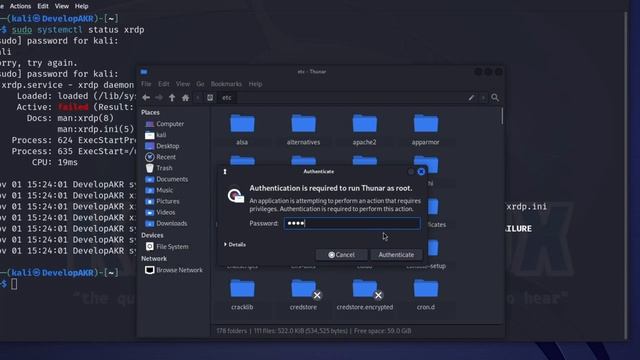Open Trash in the sidebar
This screenshot has width=640, height=360.
coord(159,168)
